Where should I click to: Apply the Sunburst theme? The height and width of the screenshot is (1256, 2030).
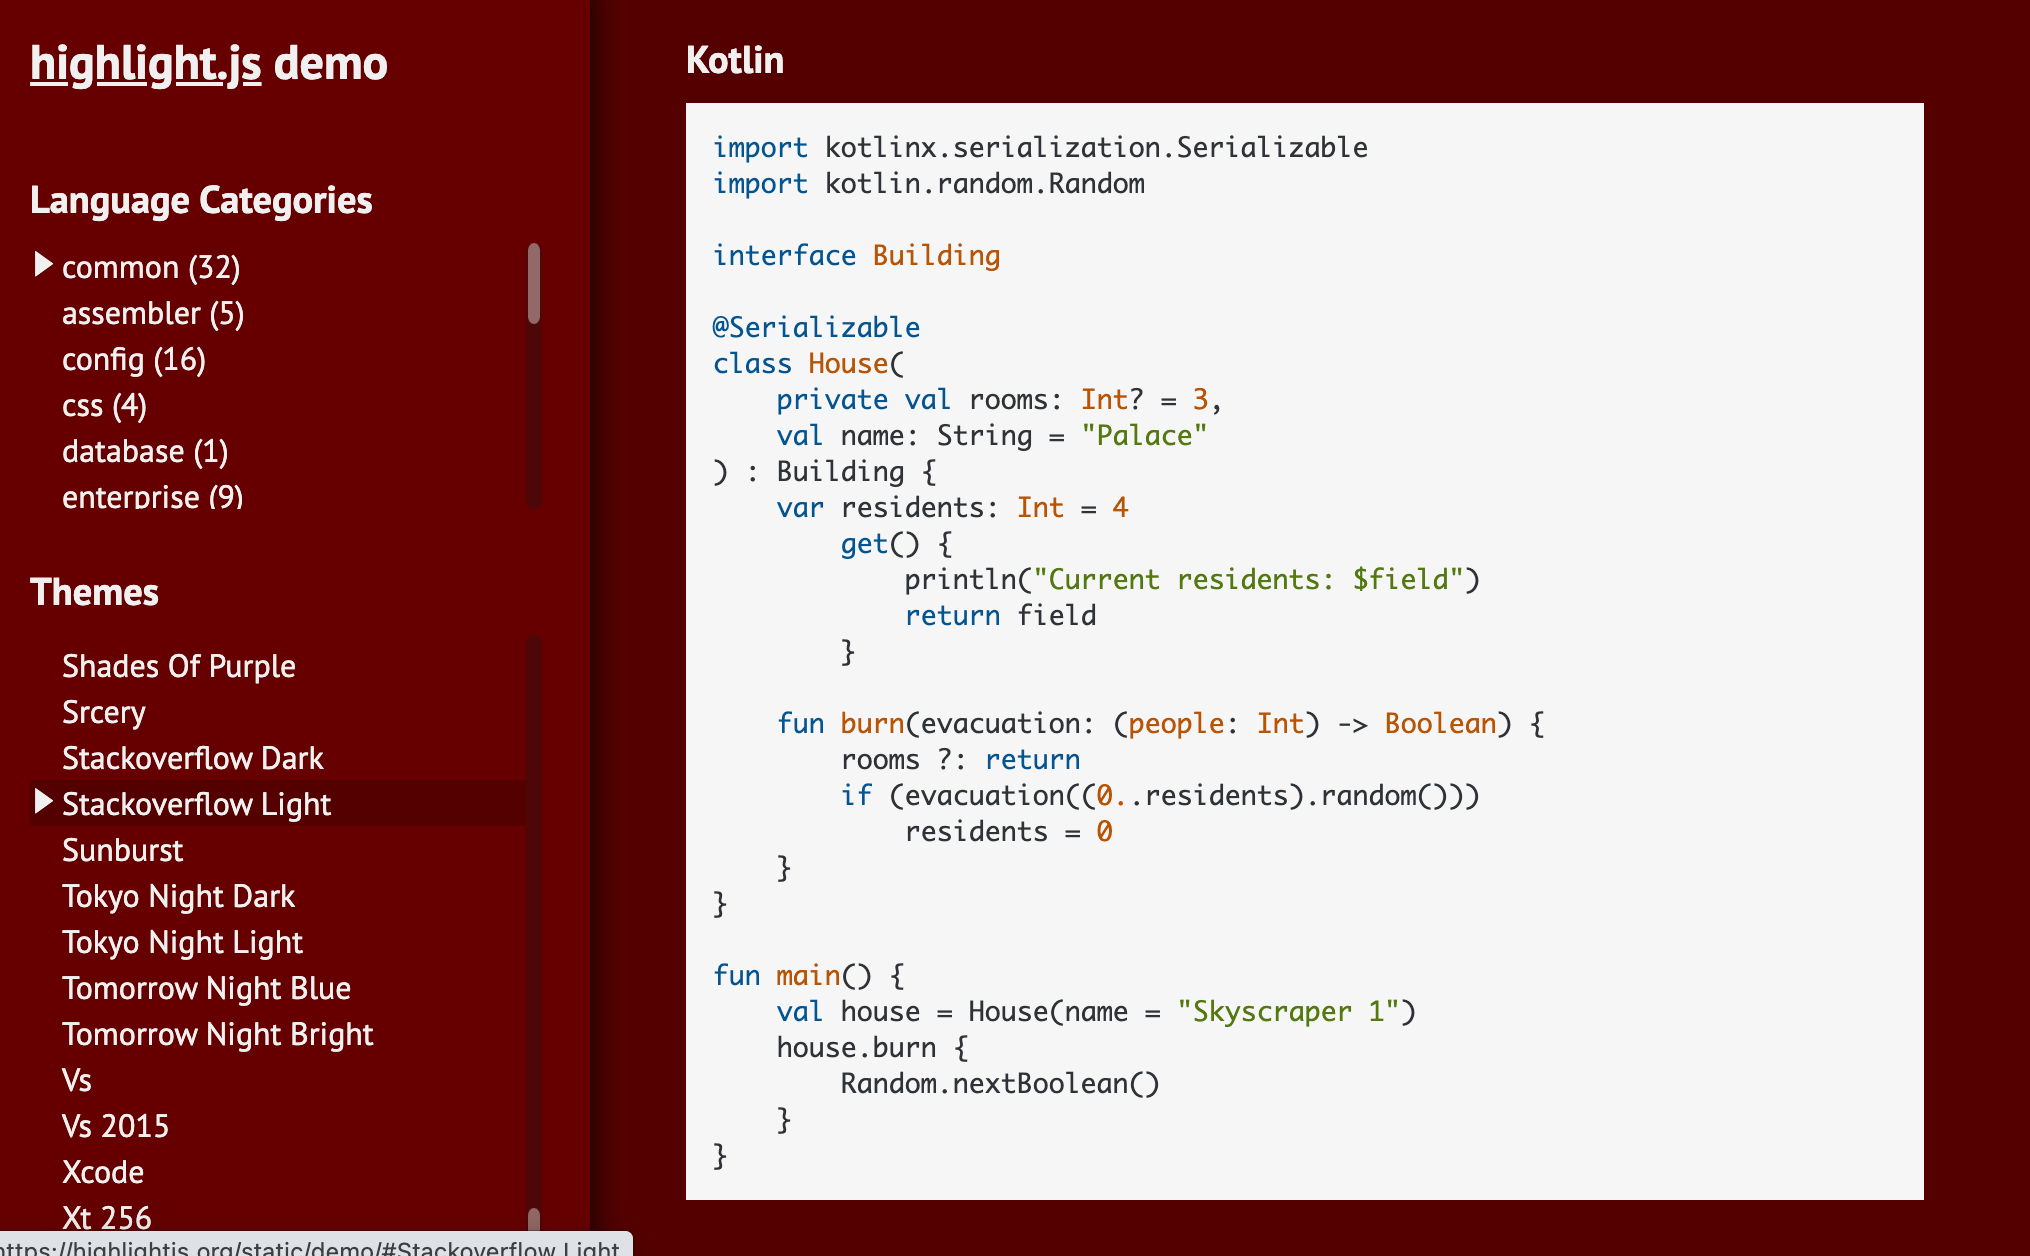pos(123,850)
